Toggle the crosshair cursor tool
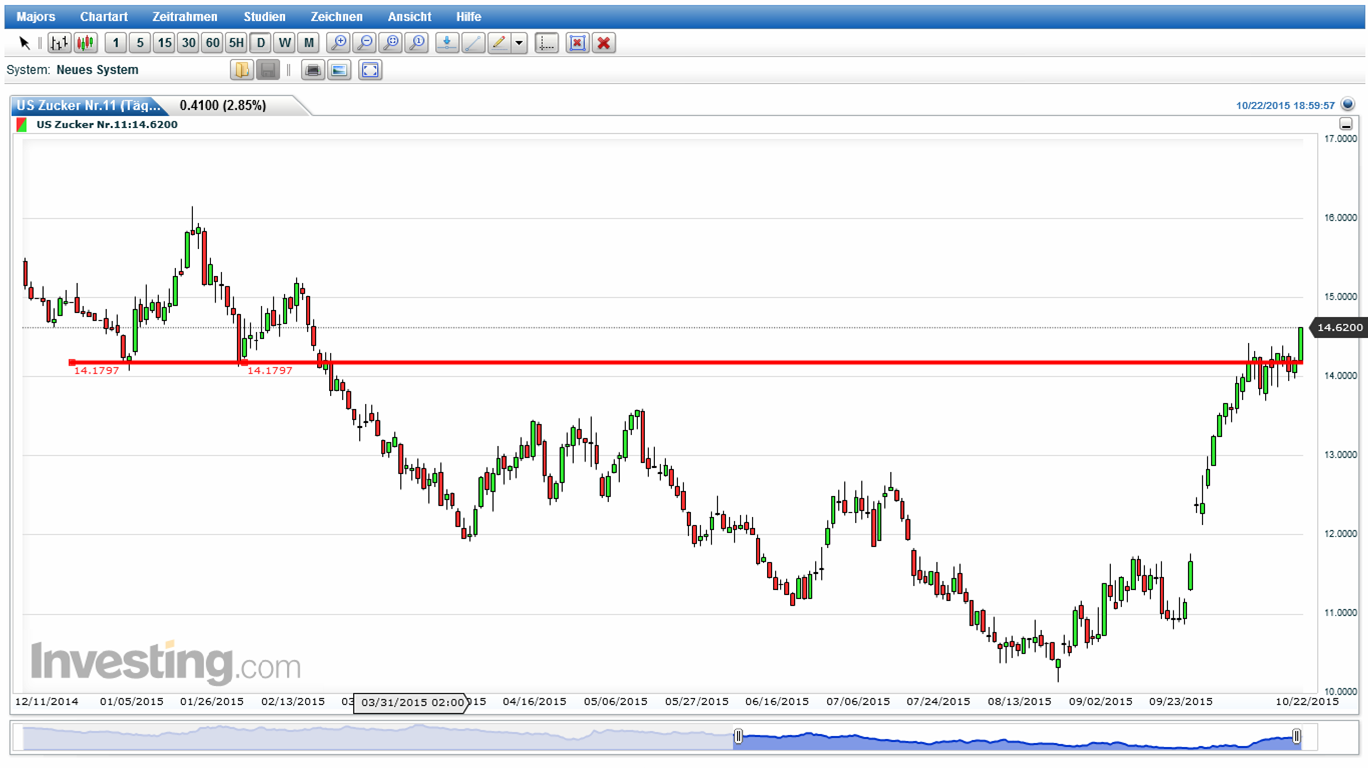 (x=547, y=43)
